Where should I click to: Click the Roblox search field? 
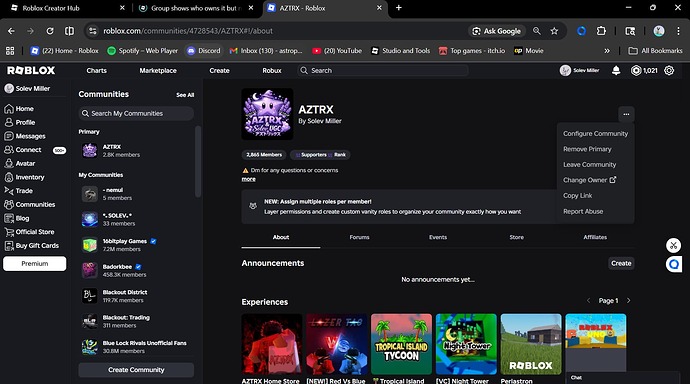click(383, 70)
